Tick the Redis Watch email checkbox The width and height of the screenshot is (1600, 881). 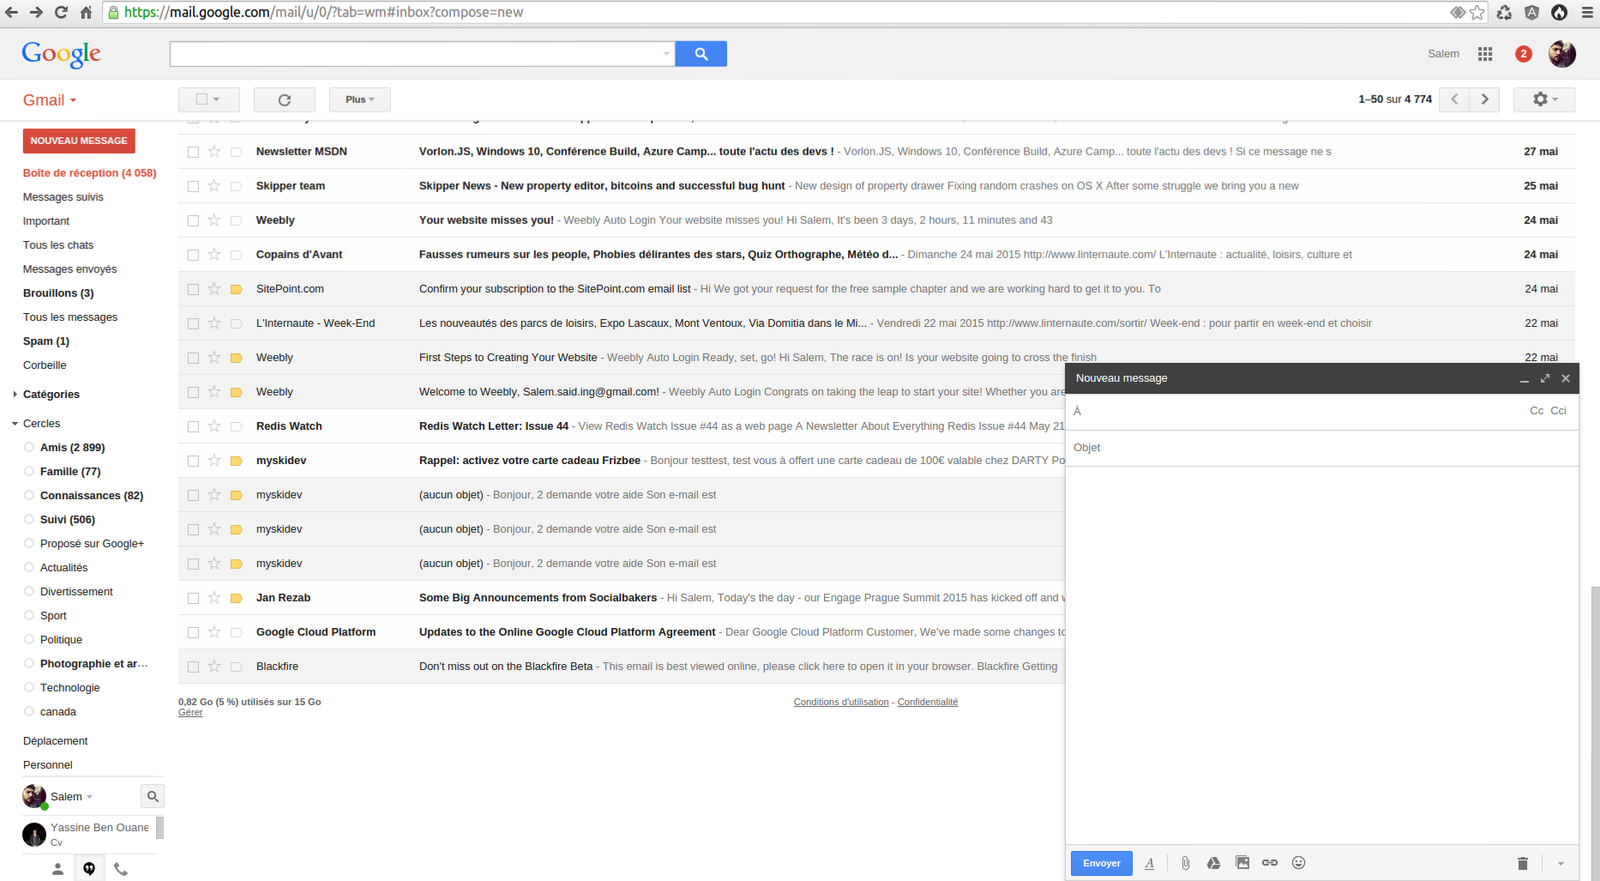(x=193, y=426)
